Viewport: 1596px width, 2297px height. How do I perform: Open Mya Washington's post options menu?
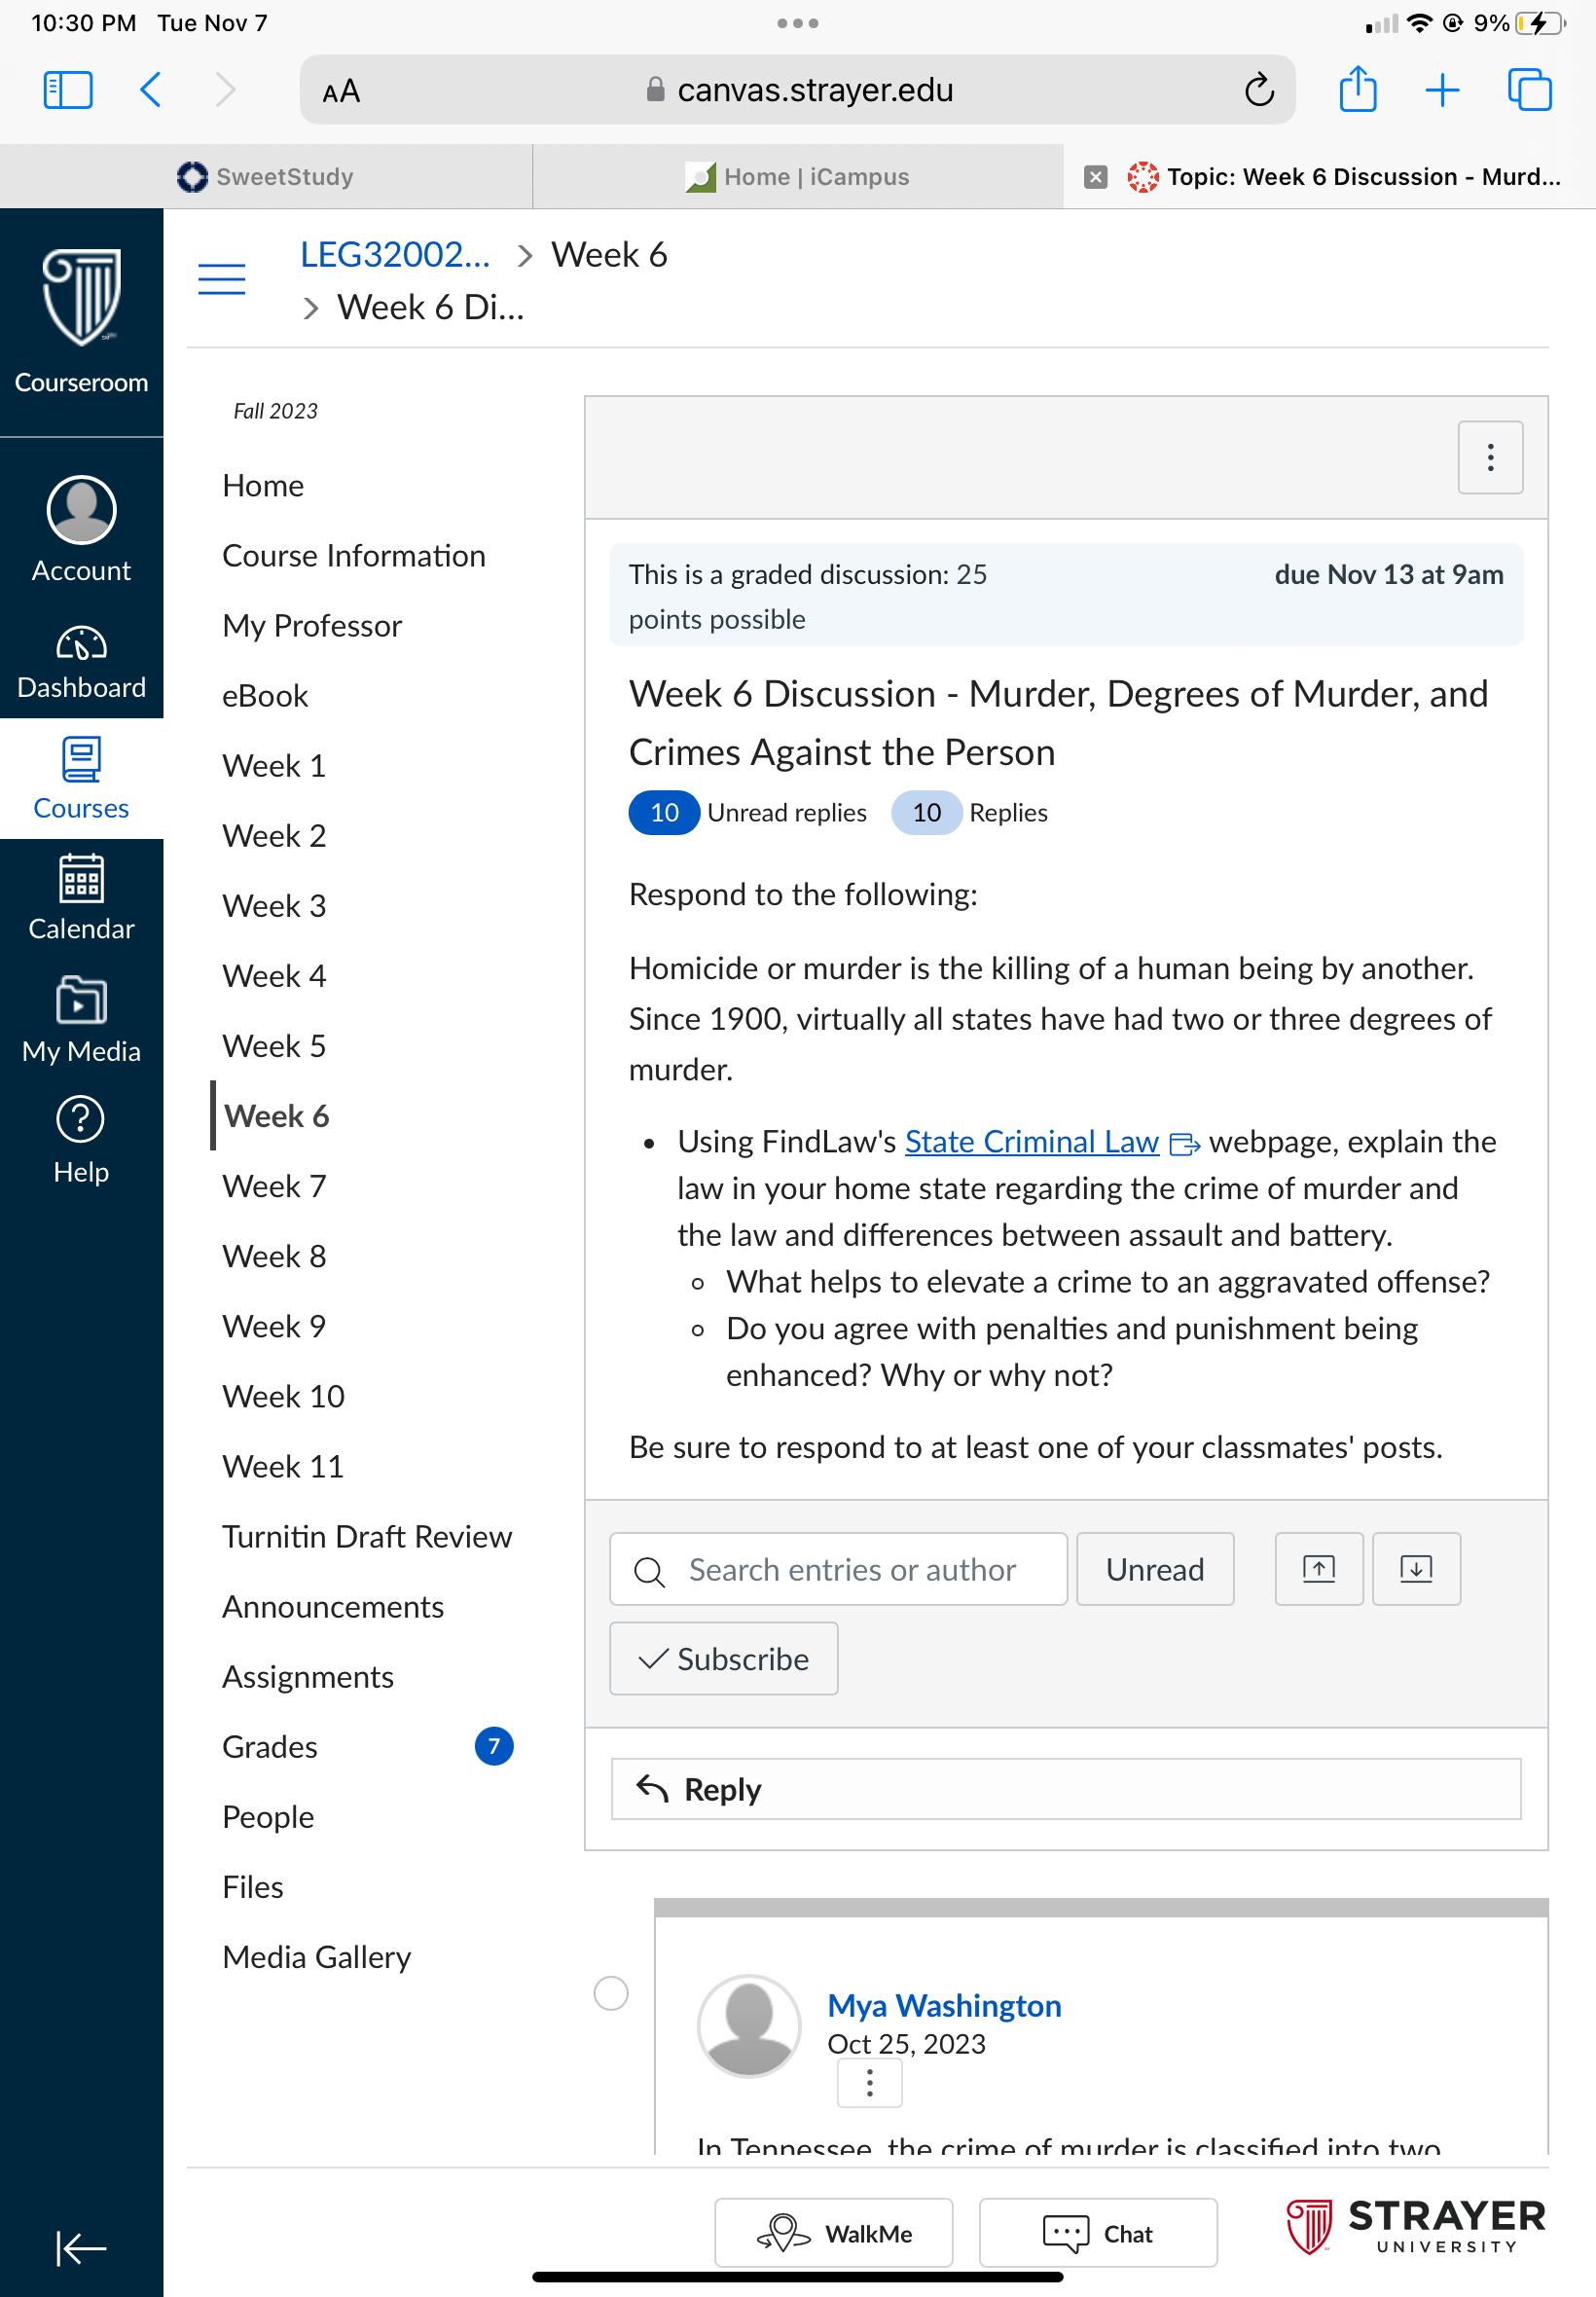pyautogui.click(x=869, y=2083)
